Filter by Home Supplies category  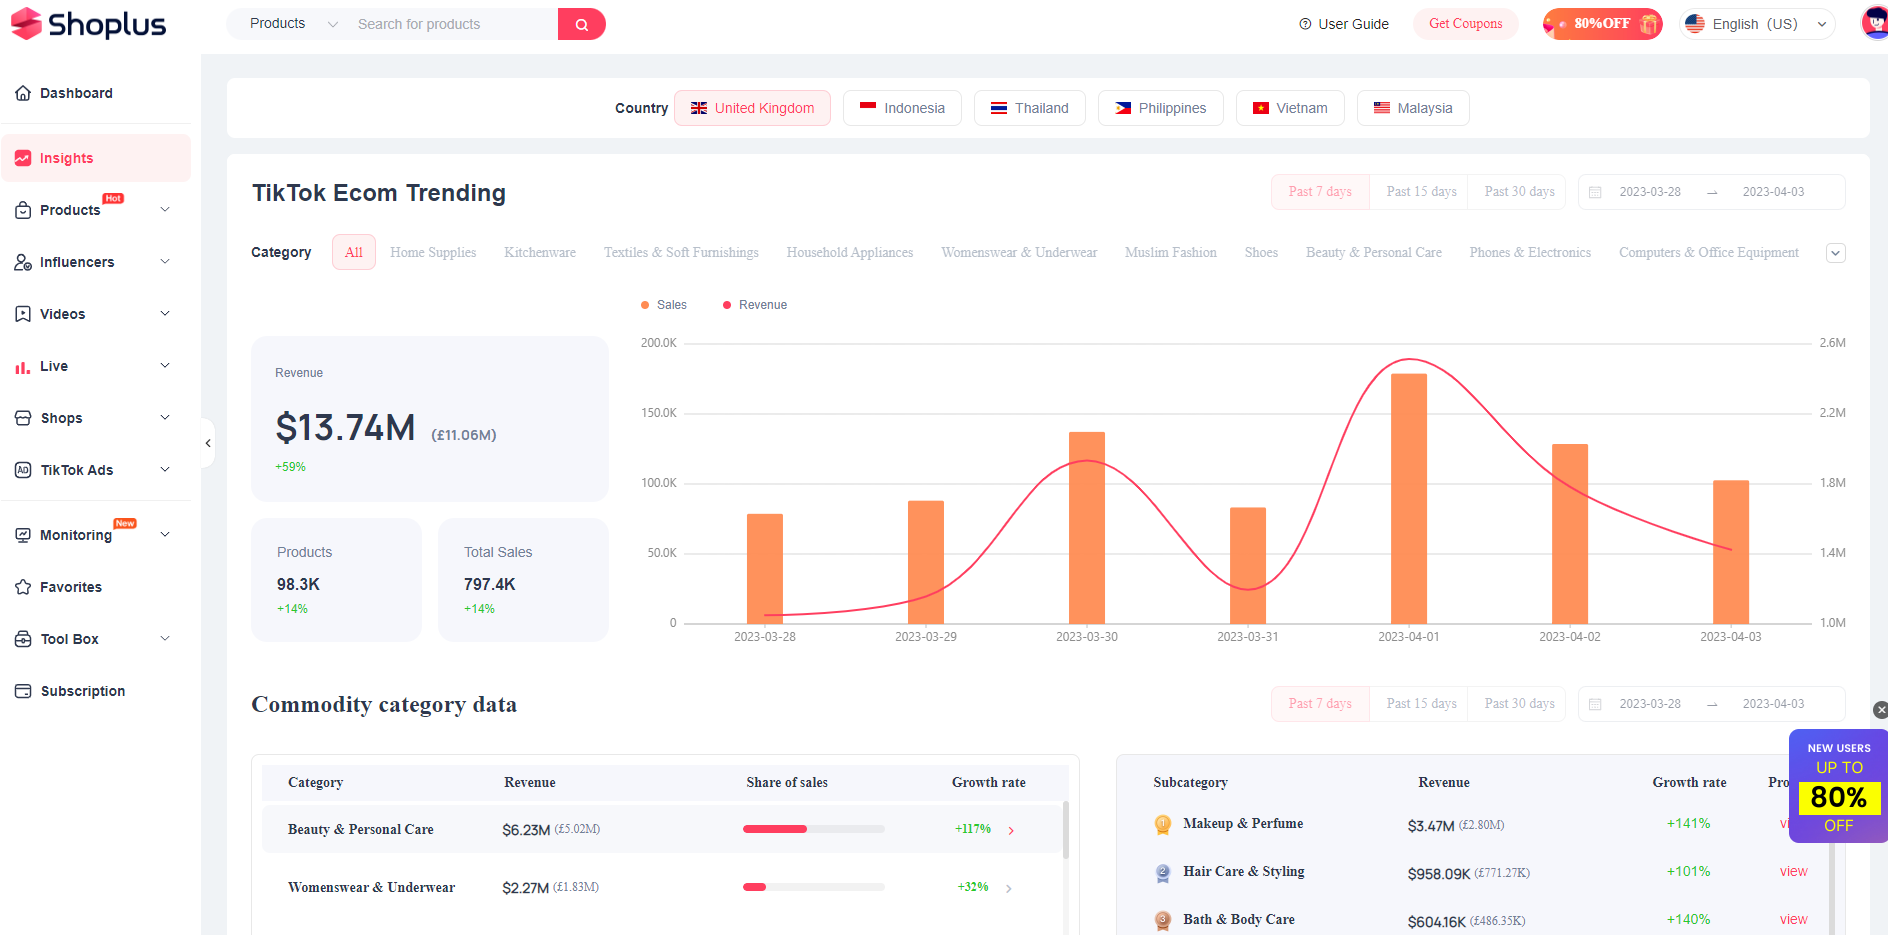click(x=433, y=253)
